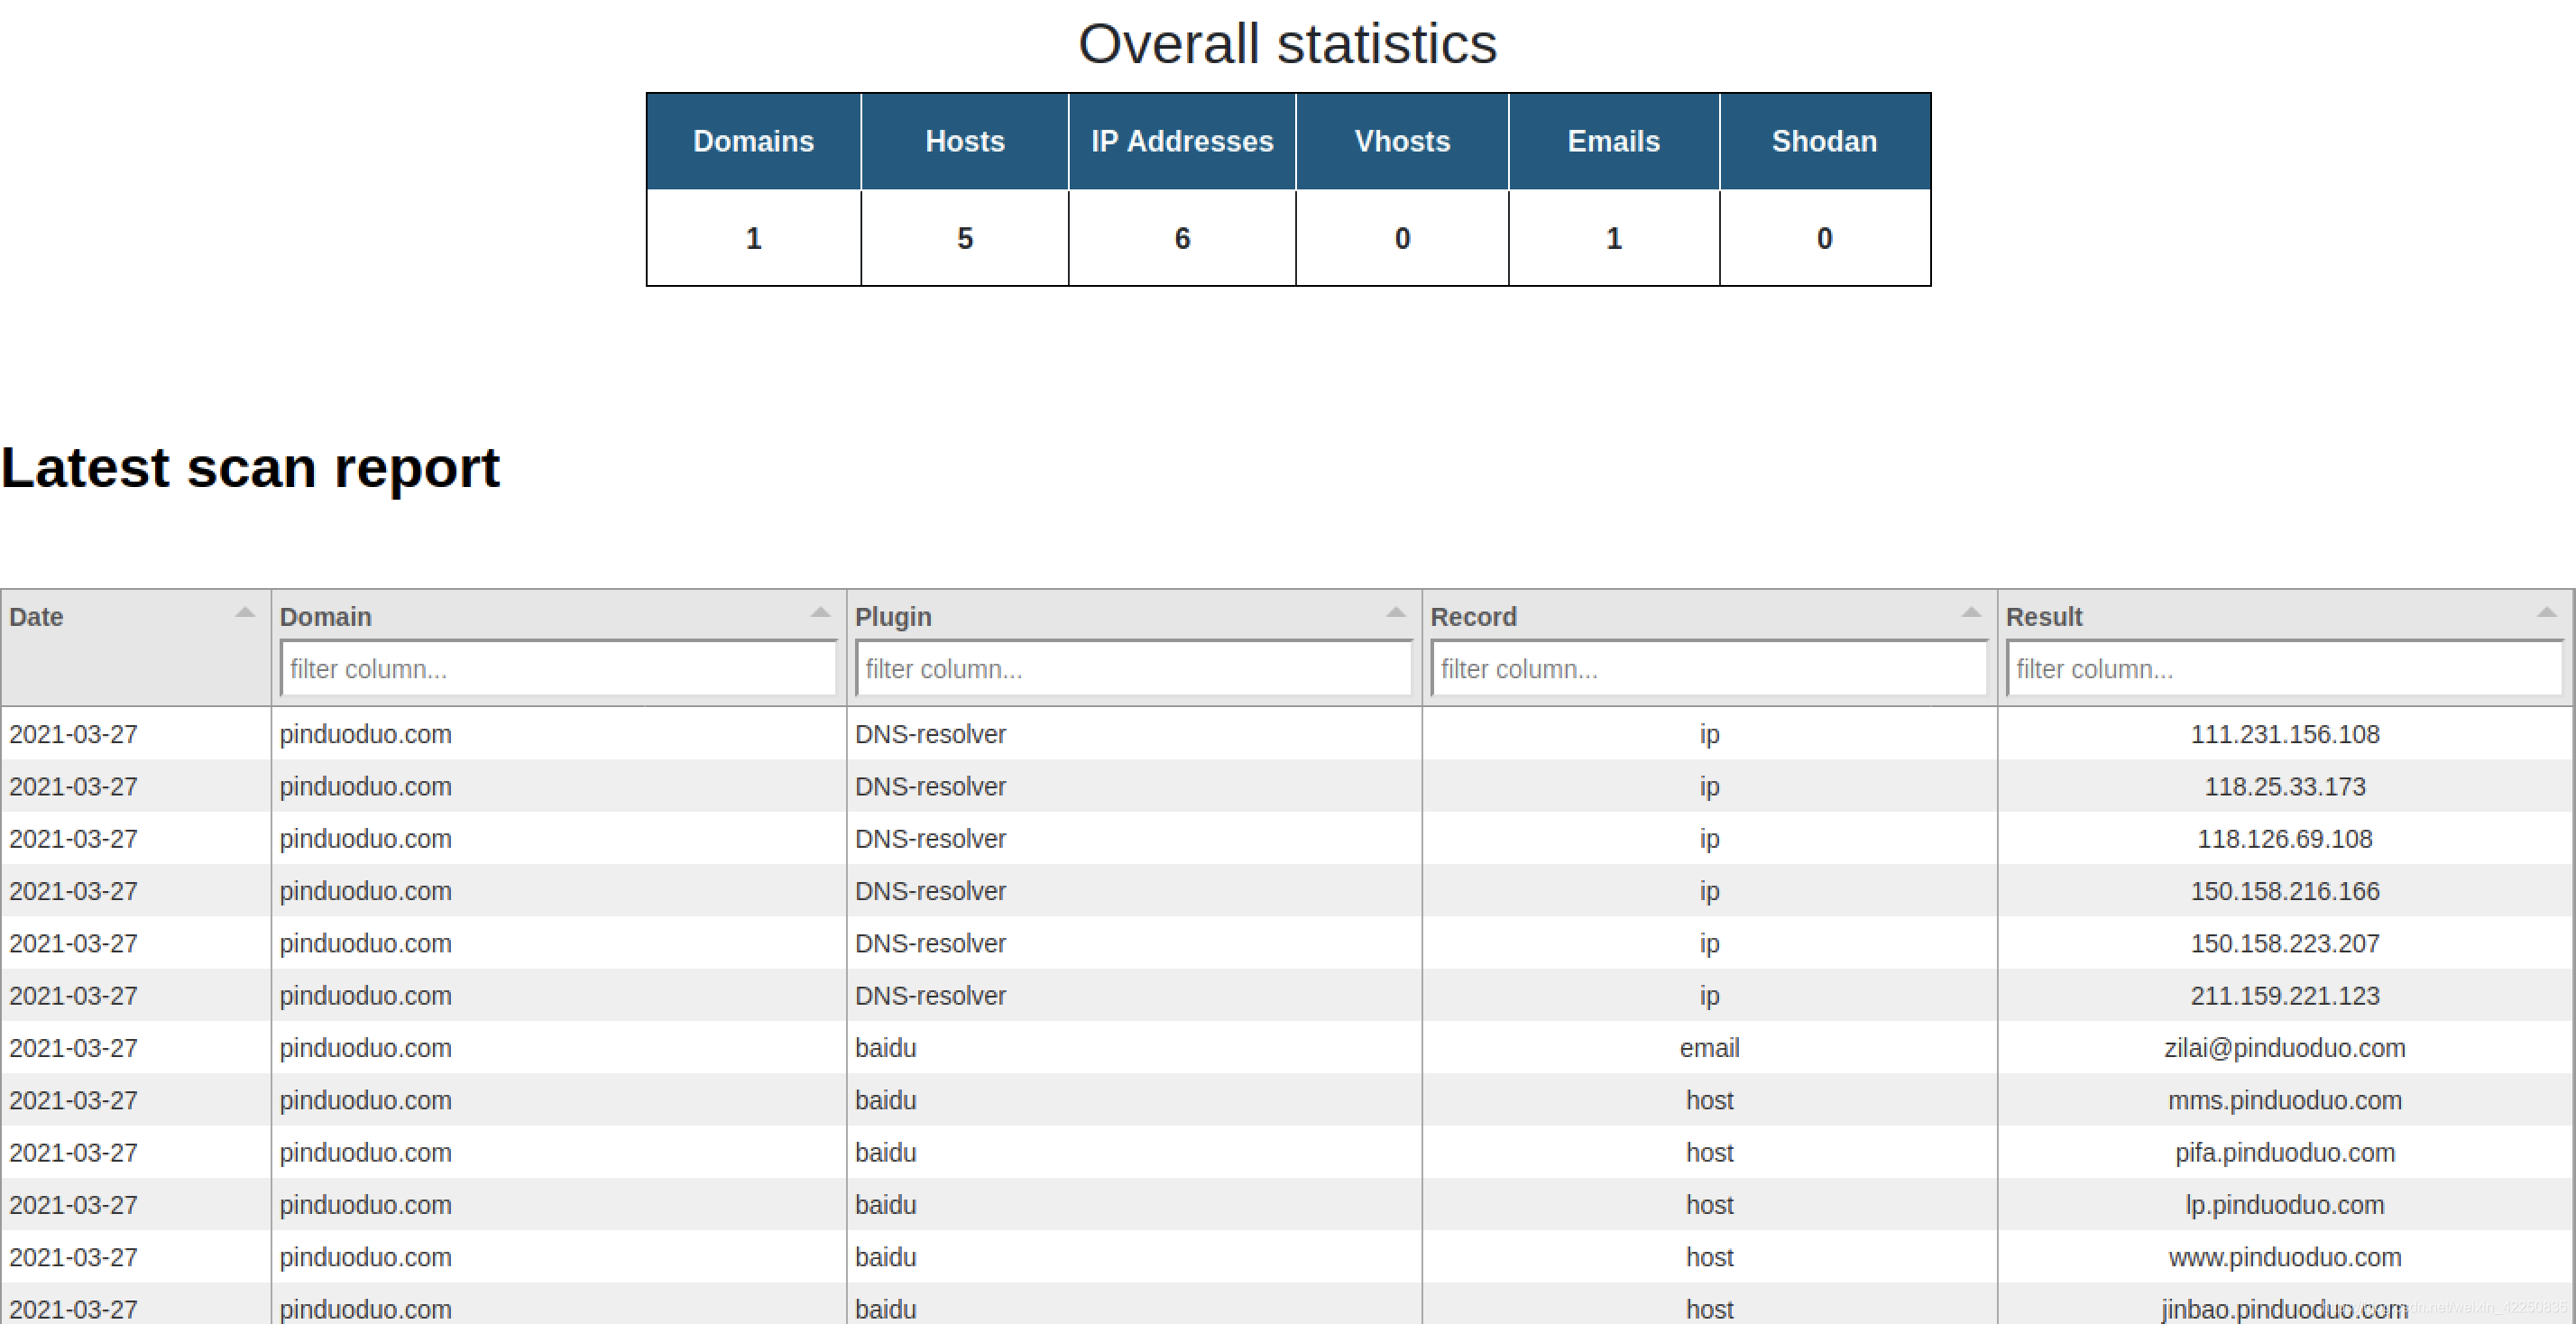The height and width of the screenshot is (1324, 2576).
Task: Click the date in the 150.158.216.166 row
Action: (x=73, y=891)
